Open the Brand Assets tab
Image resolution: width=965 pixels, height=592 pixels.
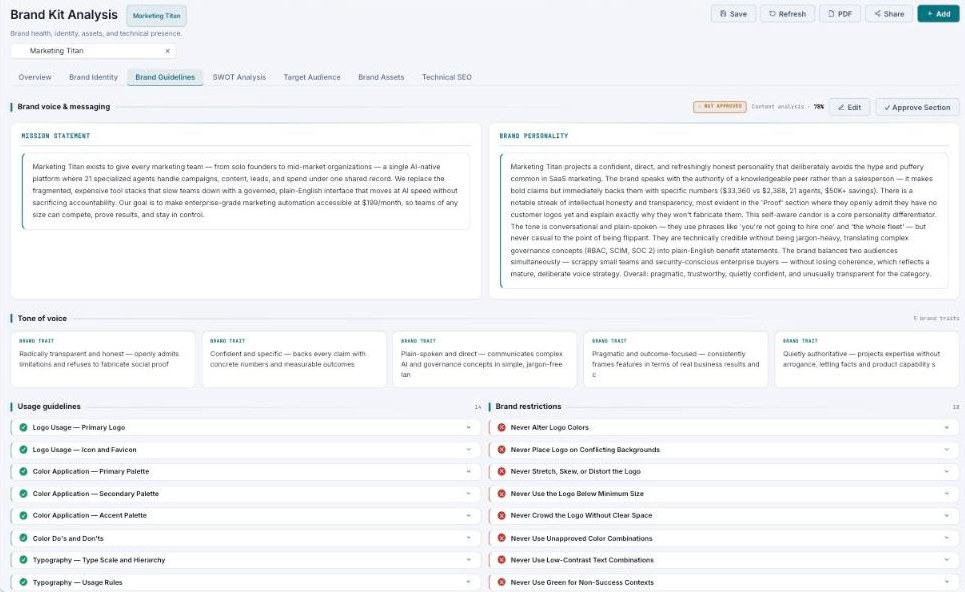381,77
